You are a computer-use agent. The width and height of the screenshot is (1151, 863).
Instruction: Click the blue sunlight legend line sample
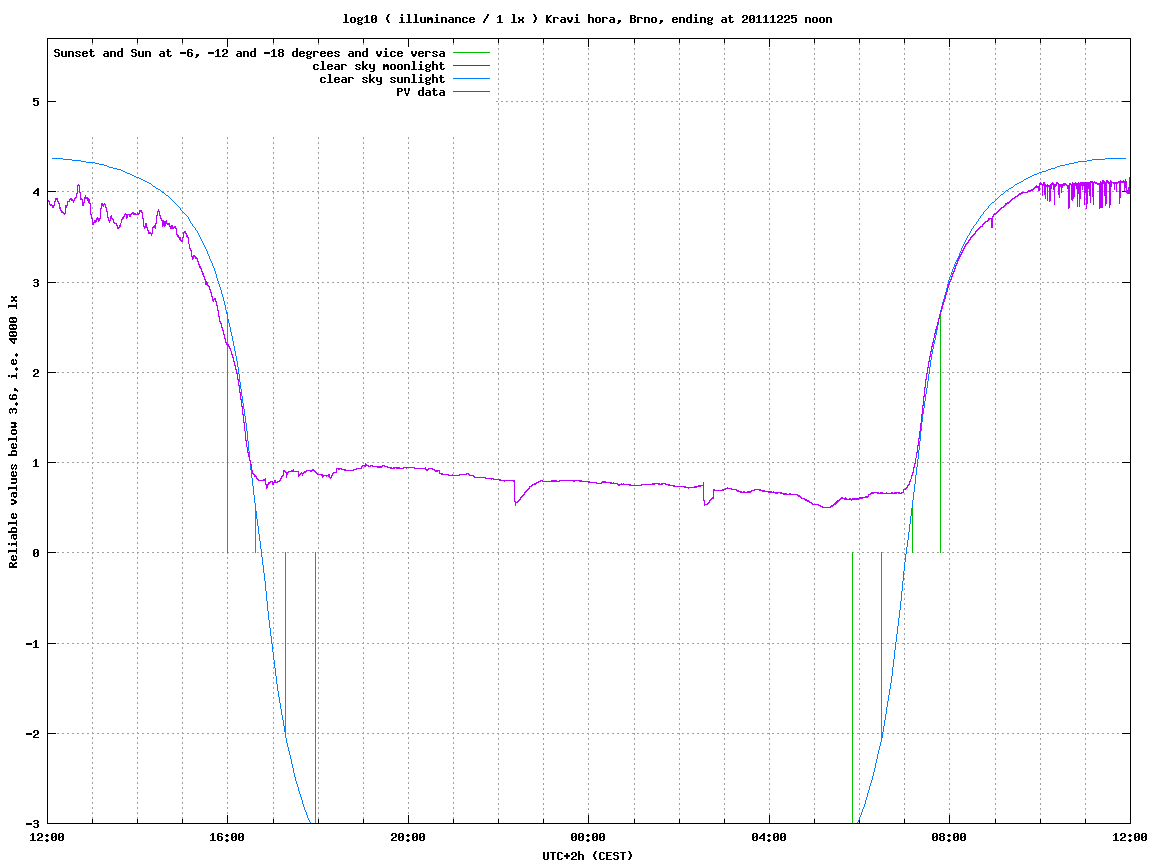pyautogui.click(x=471, y=79)
